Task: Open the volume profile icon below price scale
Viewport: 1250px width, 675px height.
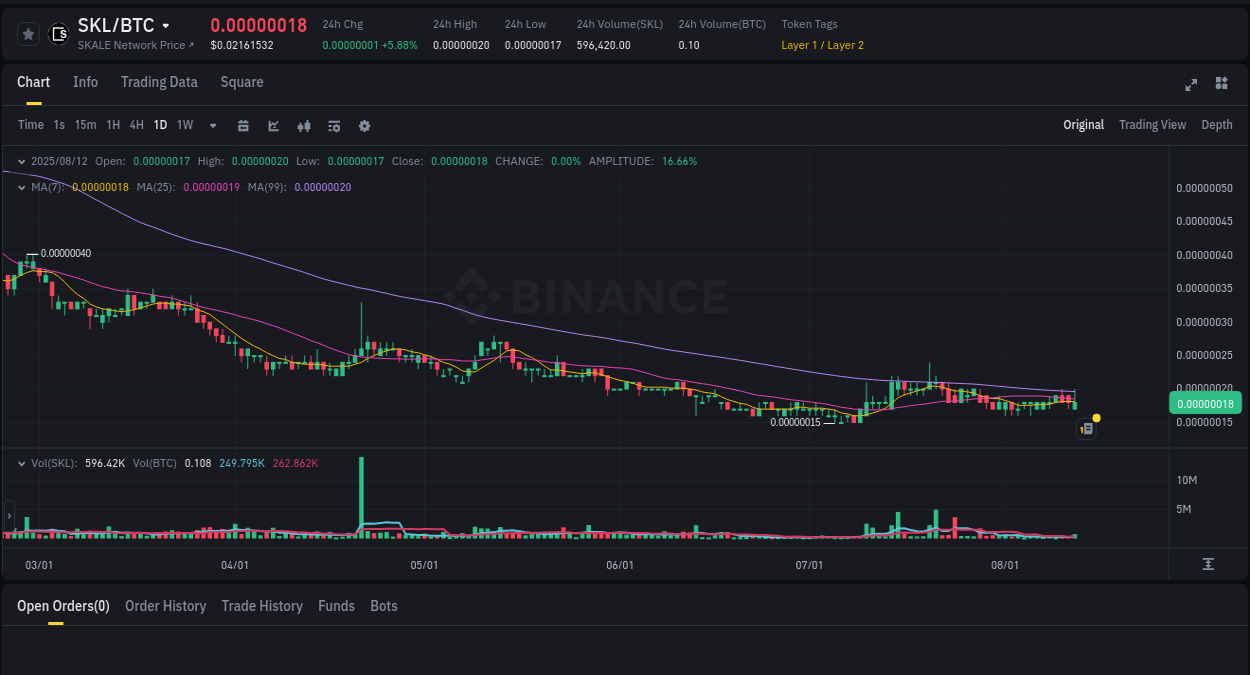Action: pos(1207,564)
